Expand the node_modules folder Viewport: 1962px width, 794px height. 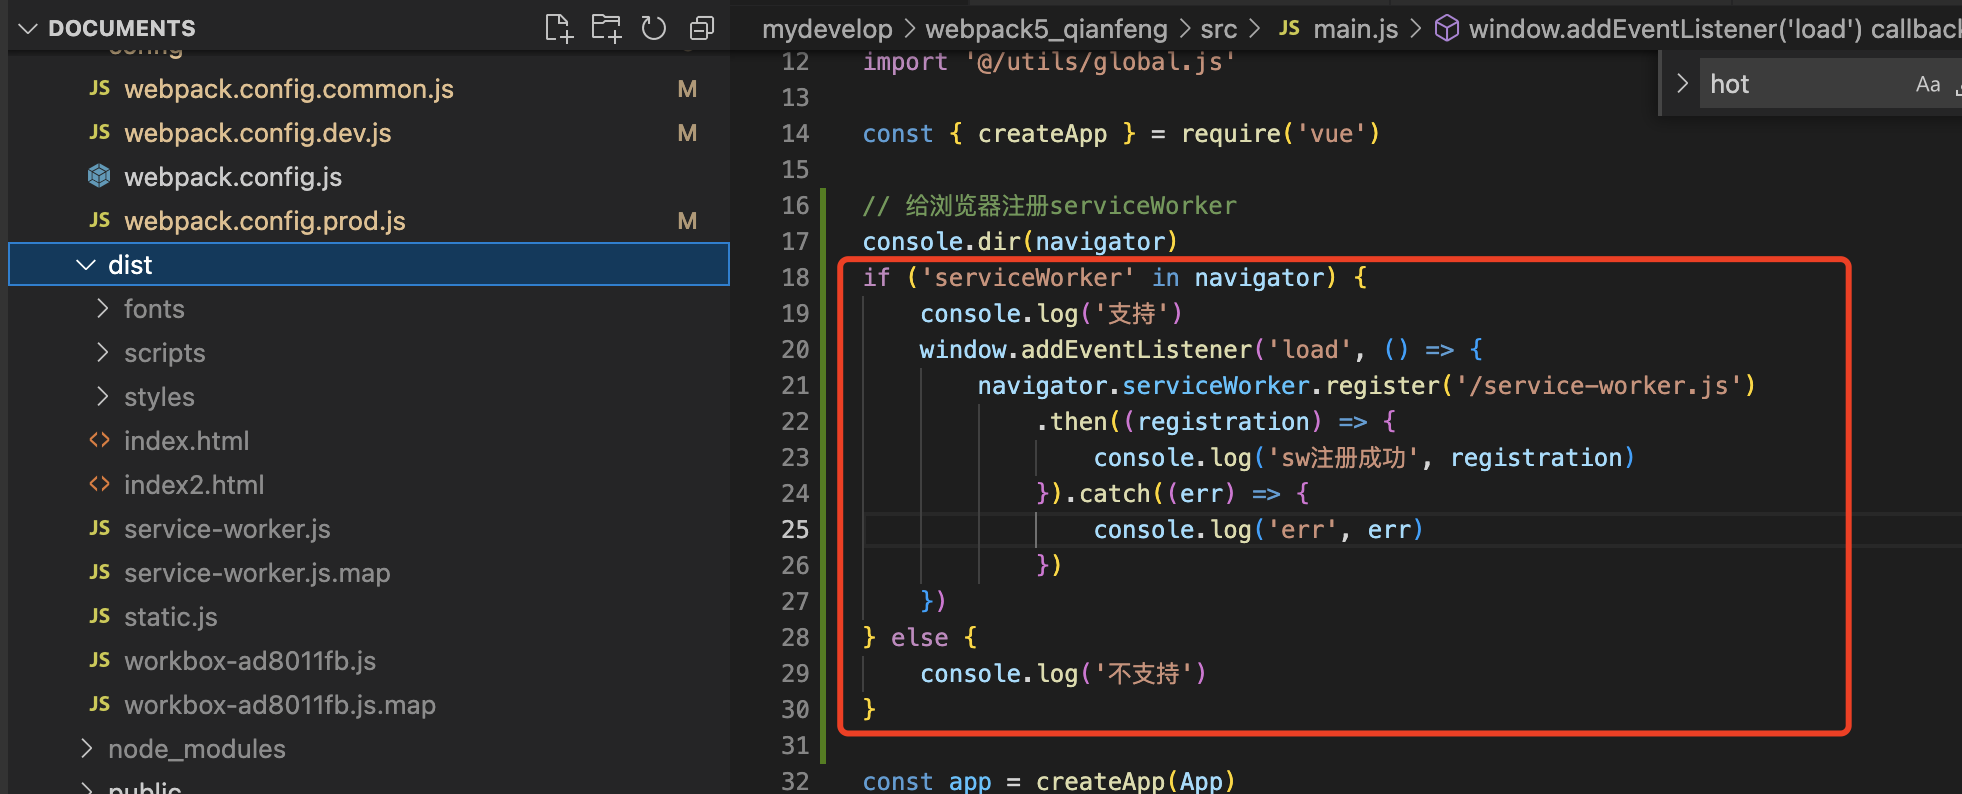point(87,748)
